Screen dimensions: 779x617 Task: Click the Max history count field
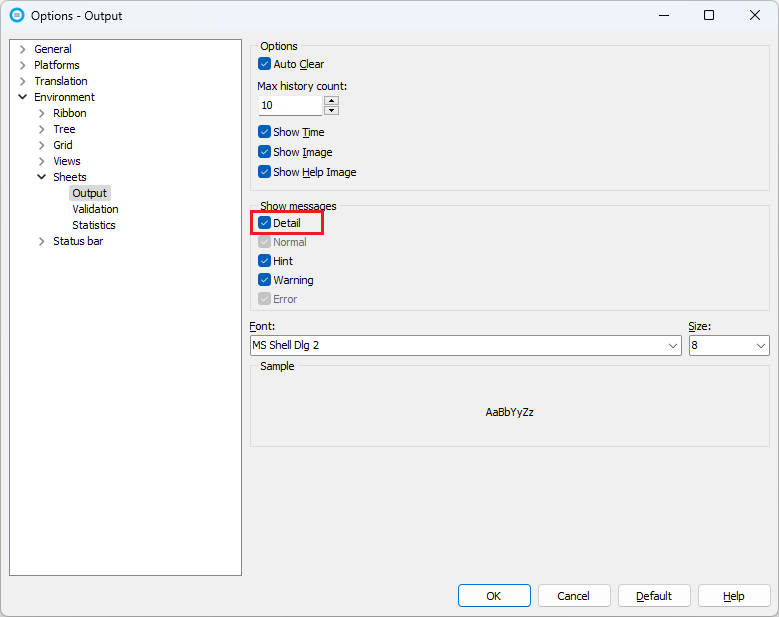tap(291, 105)
